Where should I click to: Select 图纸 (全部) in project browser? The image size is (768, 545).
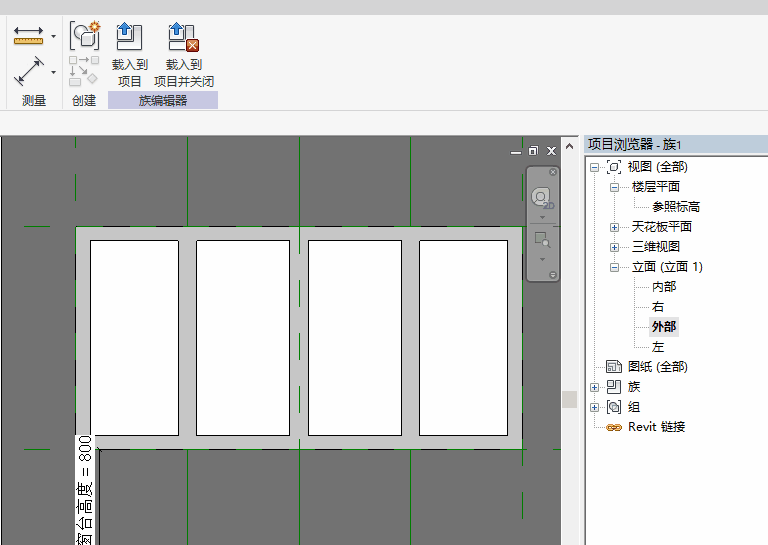(657, 367)
